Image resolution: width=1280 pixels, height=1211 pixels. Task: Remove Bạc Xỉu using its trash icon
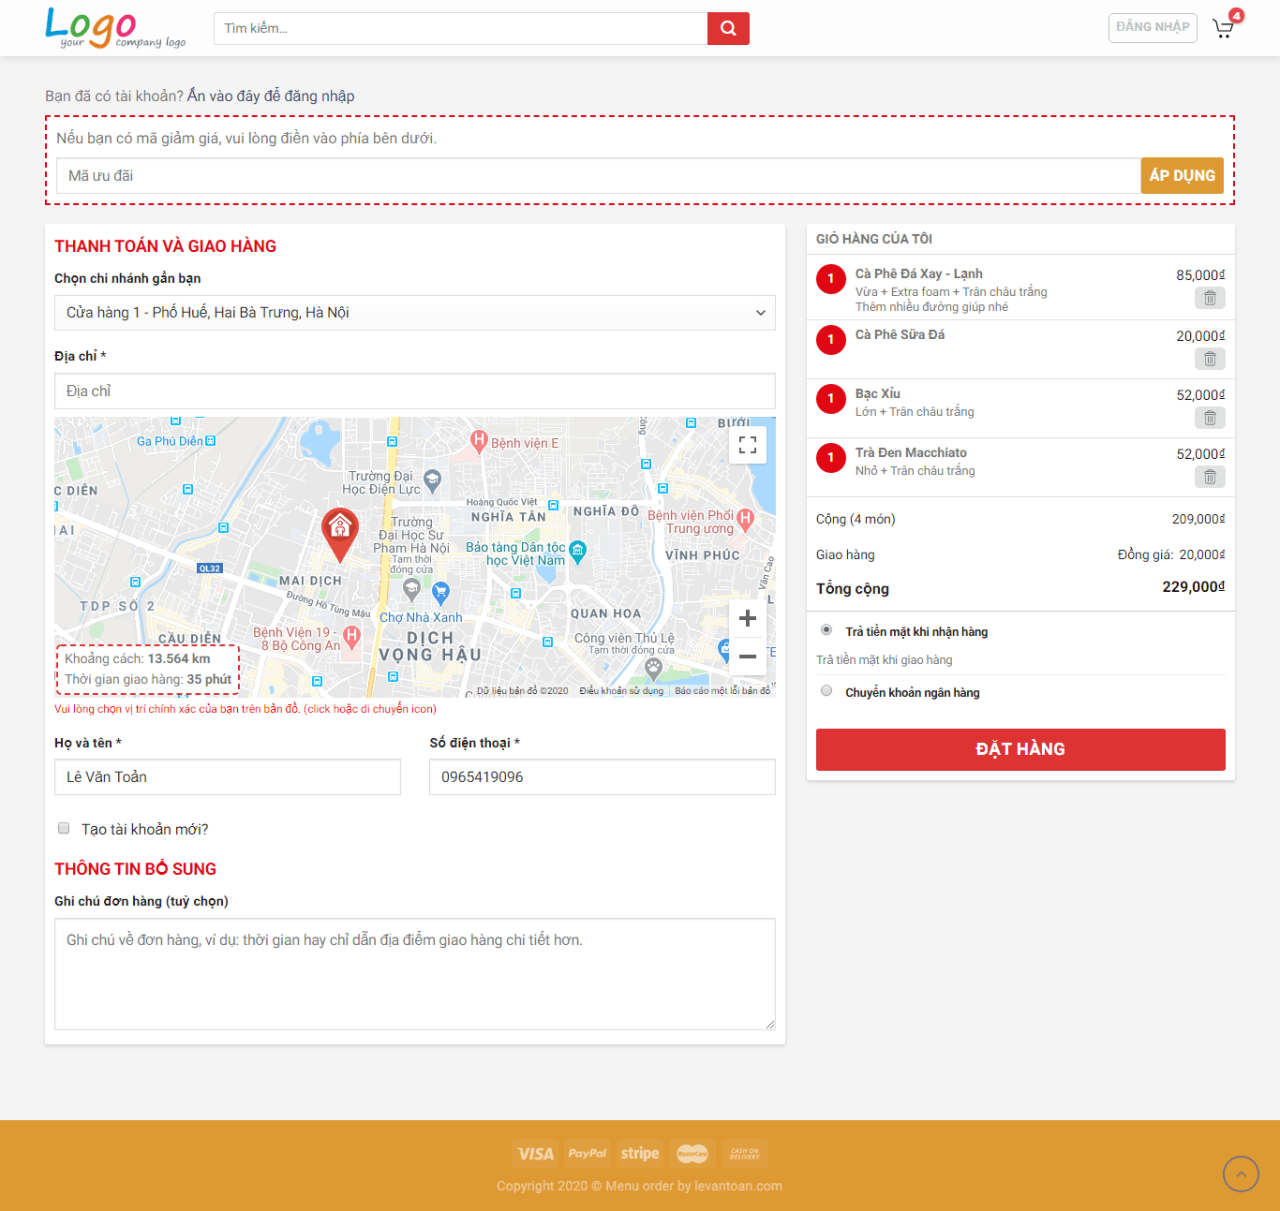(x=1209, y=418)
